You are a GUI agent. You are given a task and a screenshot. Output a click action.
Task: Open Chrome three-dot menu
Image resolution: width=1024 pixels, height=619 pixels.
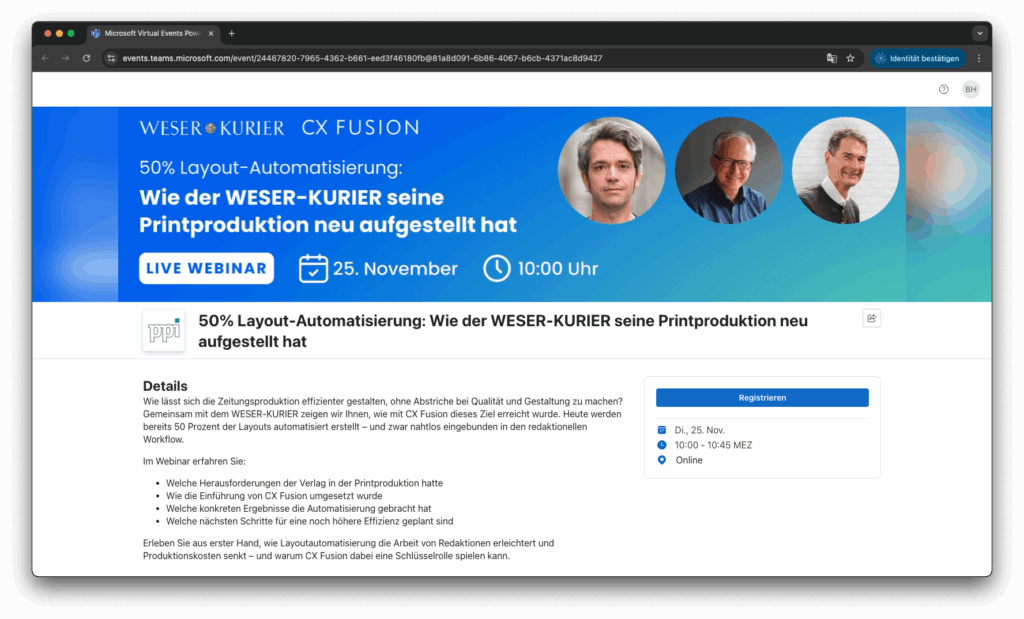[978, 58]
